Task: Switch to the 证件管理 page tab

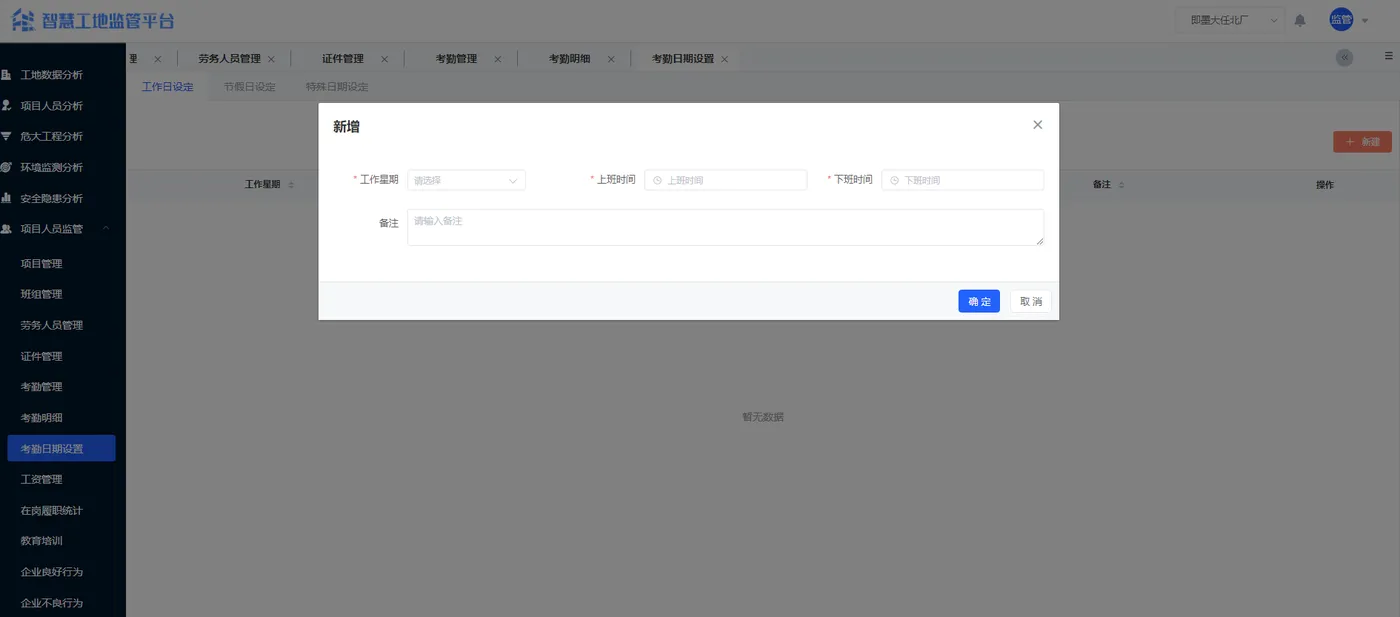Action: pyautogui.click(x=343, y=59)
